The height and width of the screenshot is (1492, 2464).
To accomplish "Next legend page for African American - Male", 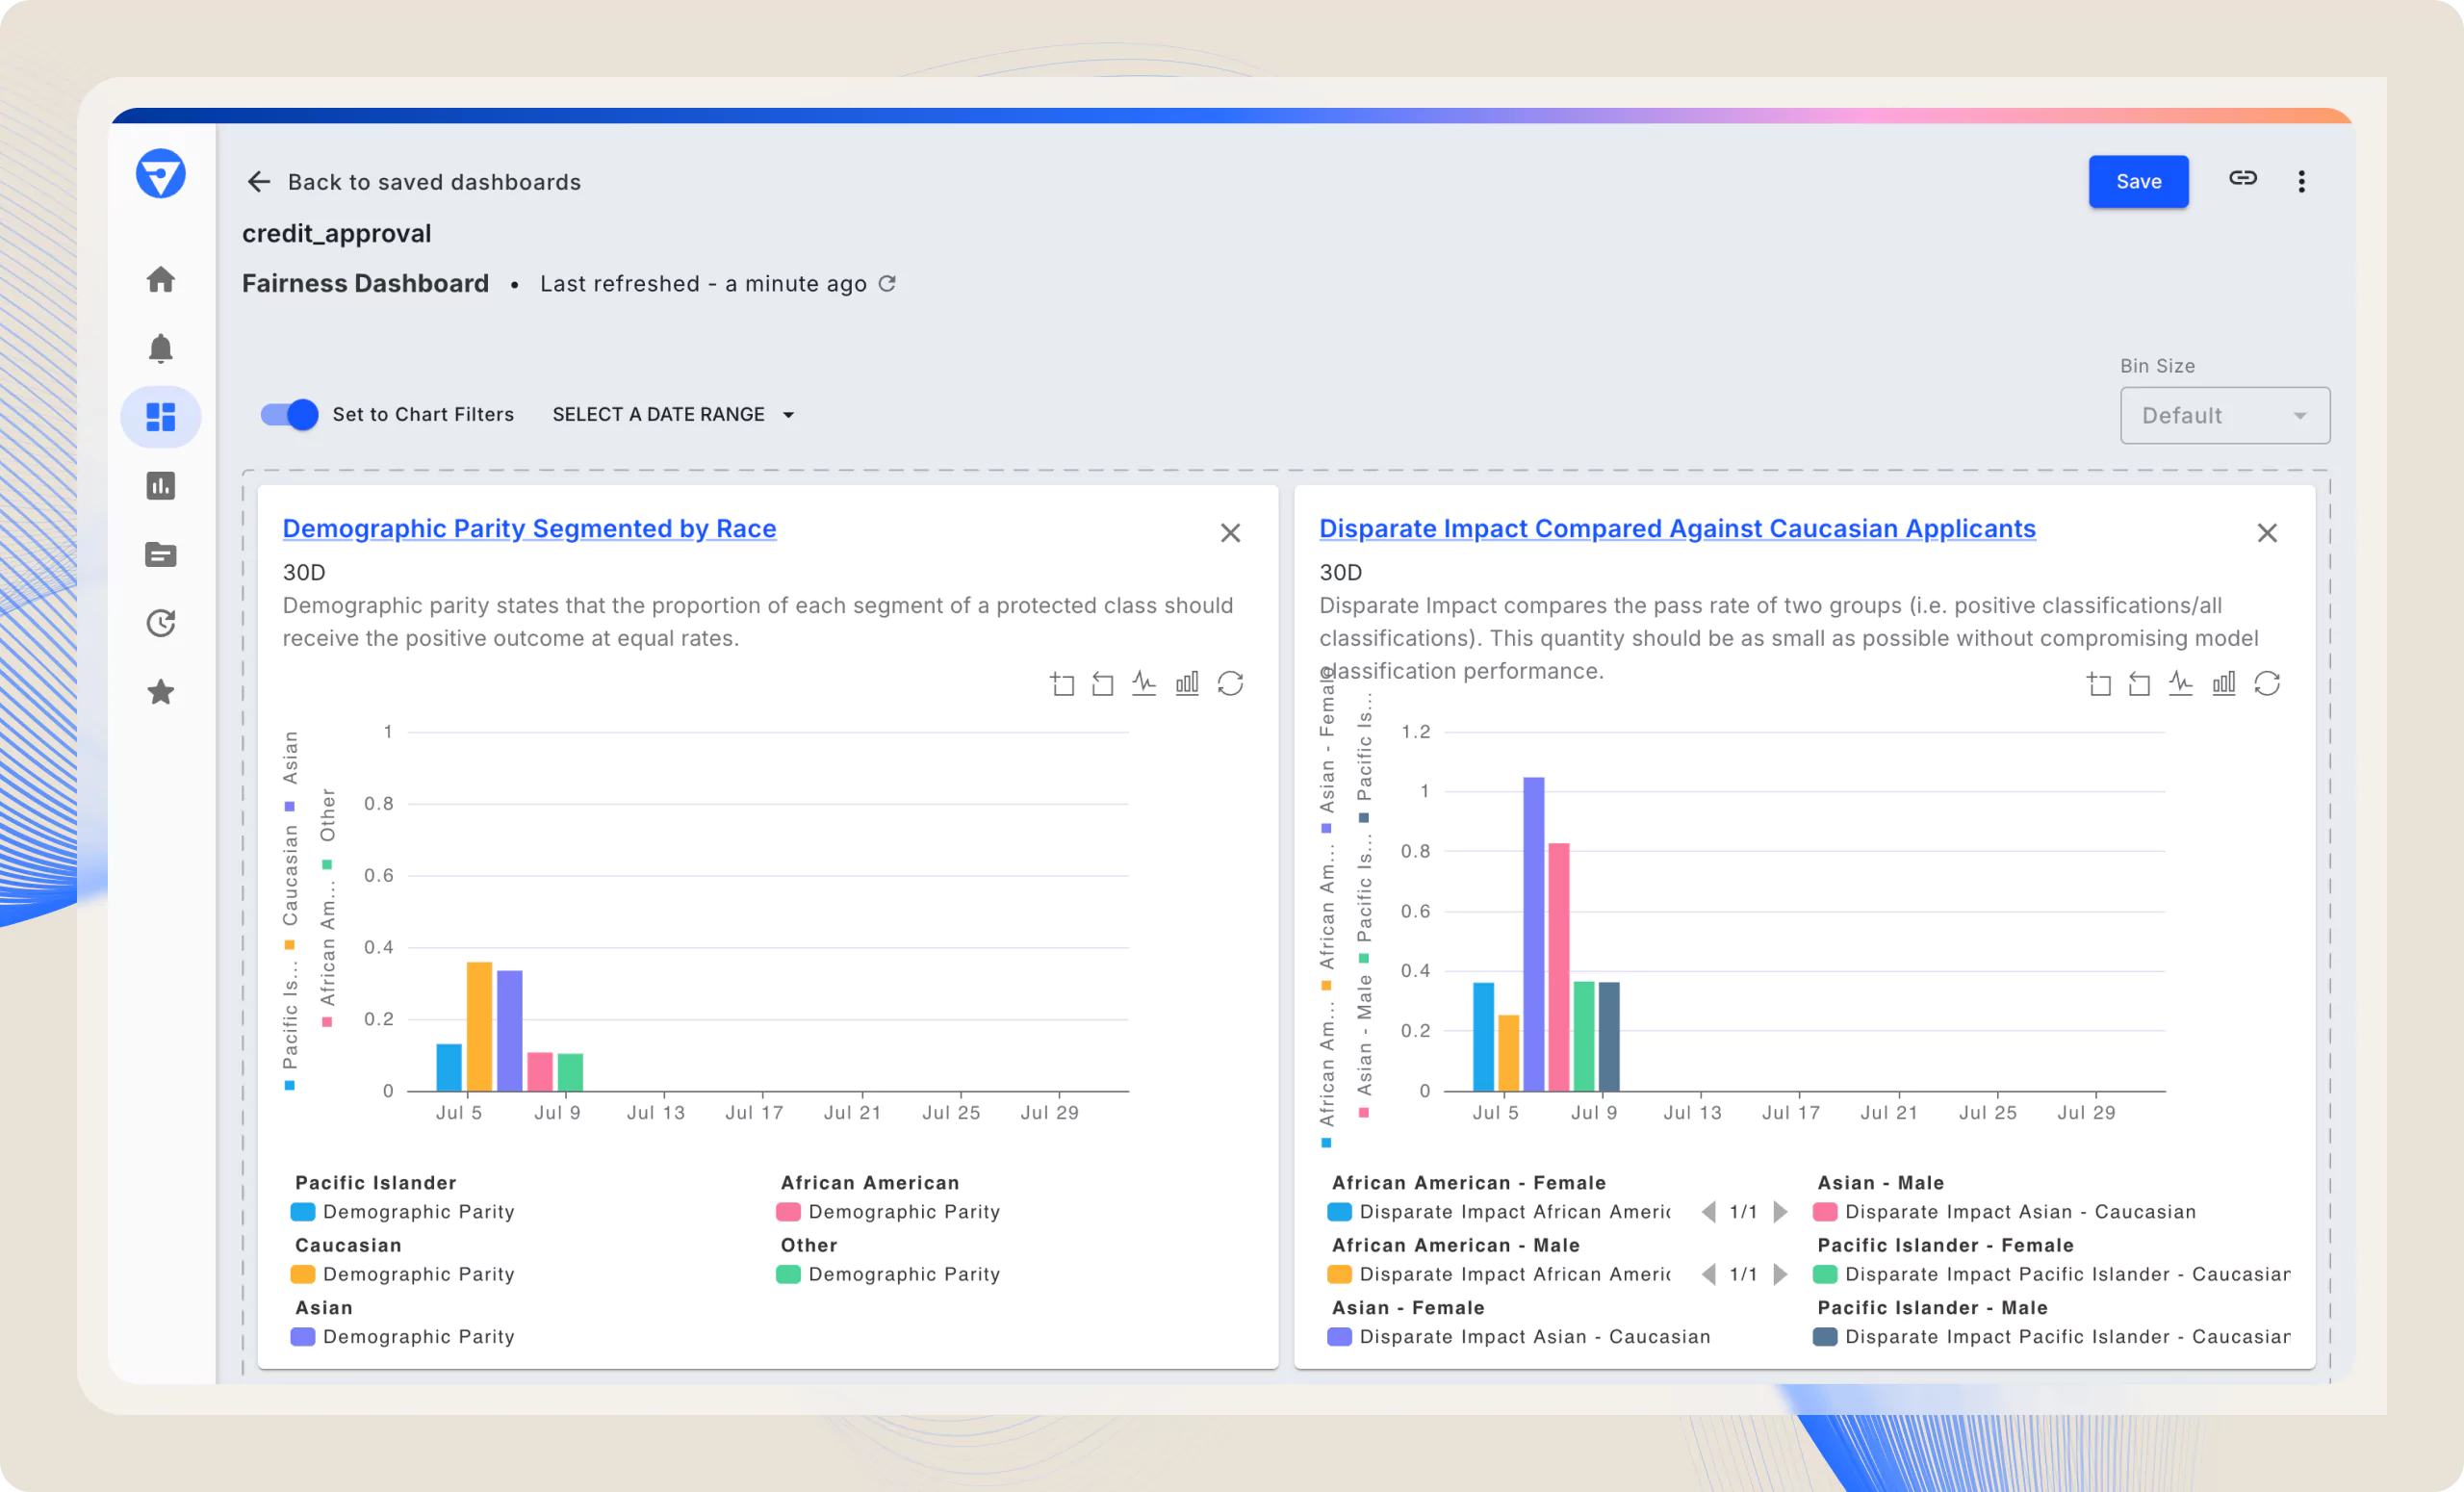I will [1780, 1274].
